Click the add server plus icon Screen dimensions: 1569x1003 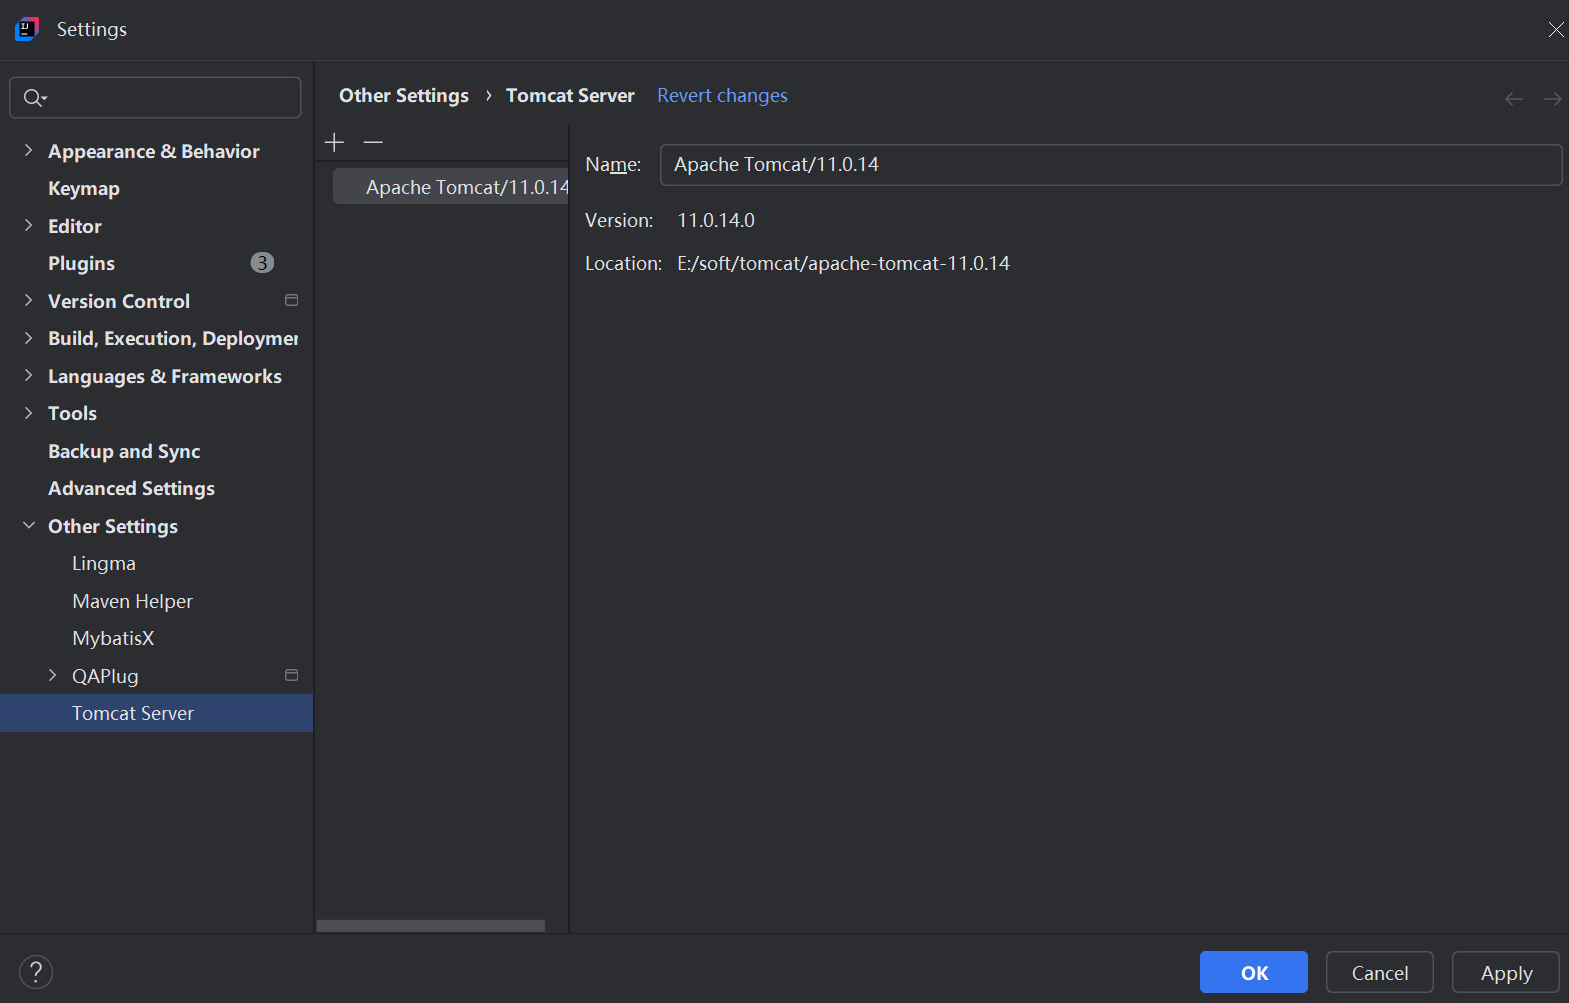[x=334, y=142]
